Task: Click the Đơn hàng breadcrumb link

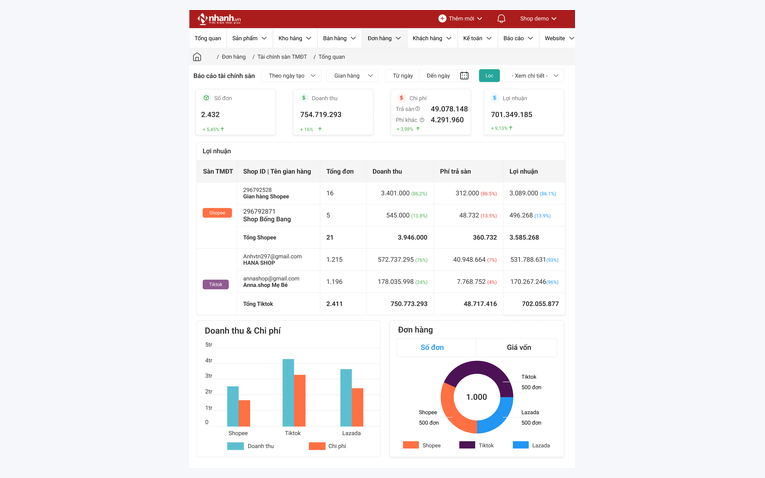Action: click(x=234, y=57)
